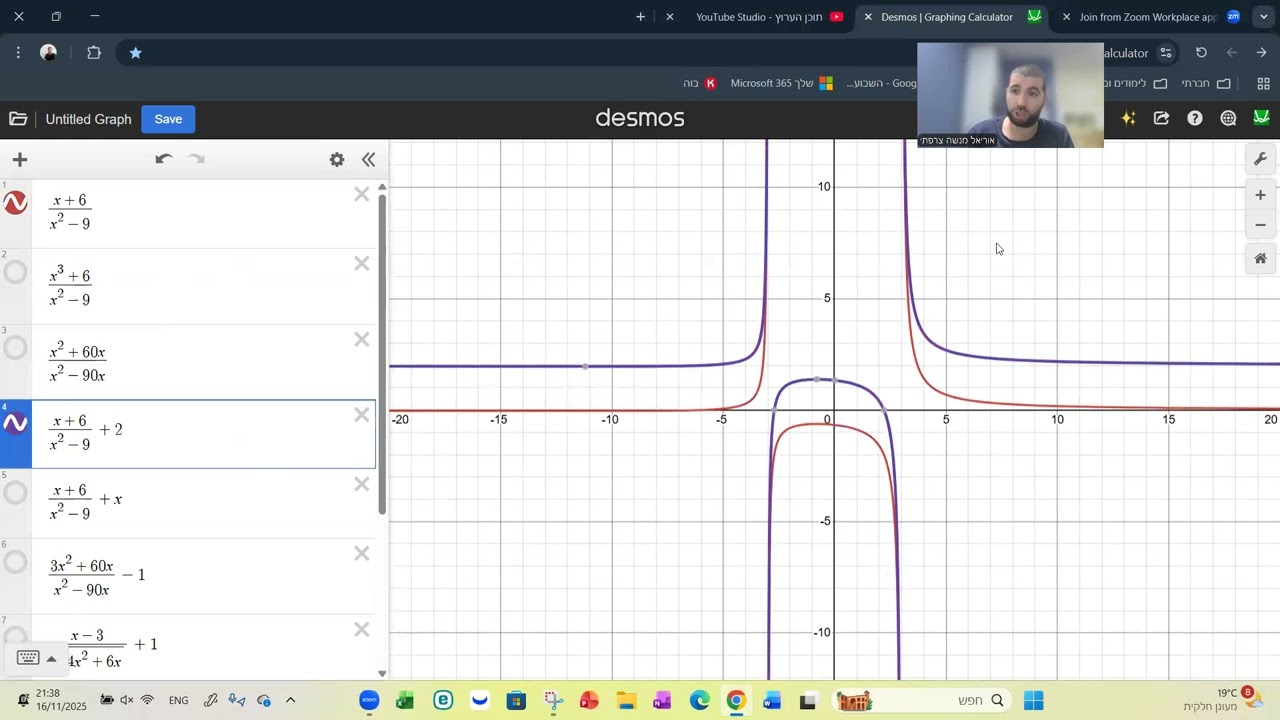
Task: Switch to Join from Zoom Workplace tab
Action: (1147, 17)
